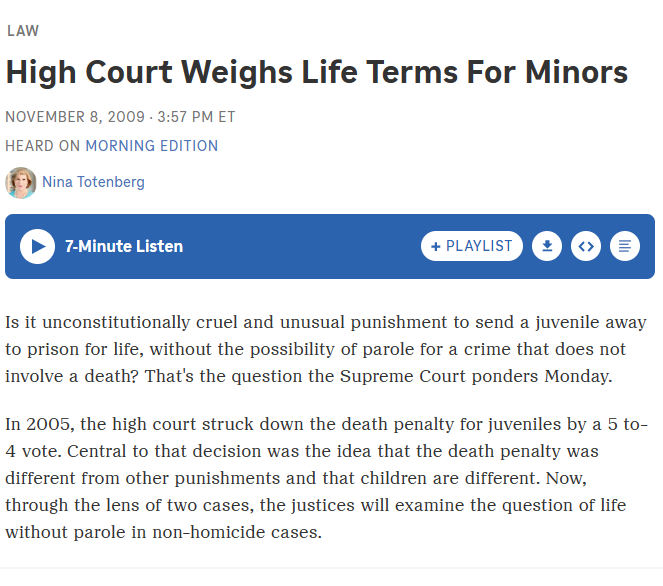
Task: Click the "HEARD ON" label text
Action: 43,146
